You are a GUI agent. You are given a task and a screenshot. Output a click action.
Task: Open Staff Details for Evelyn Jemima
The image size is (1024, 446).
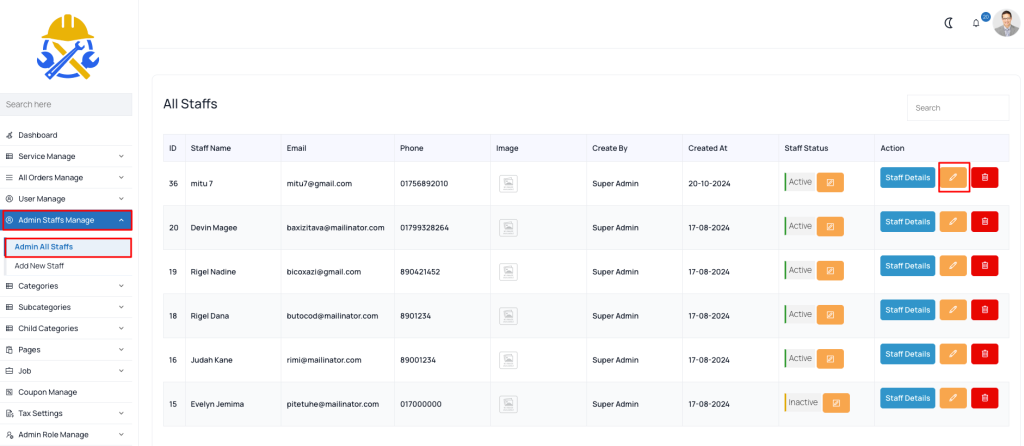[908, 398]
